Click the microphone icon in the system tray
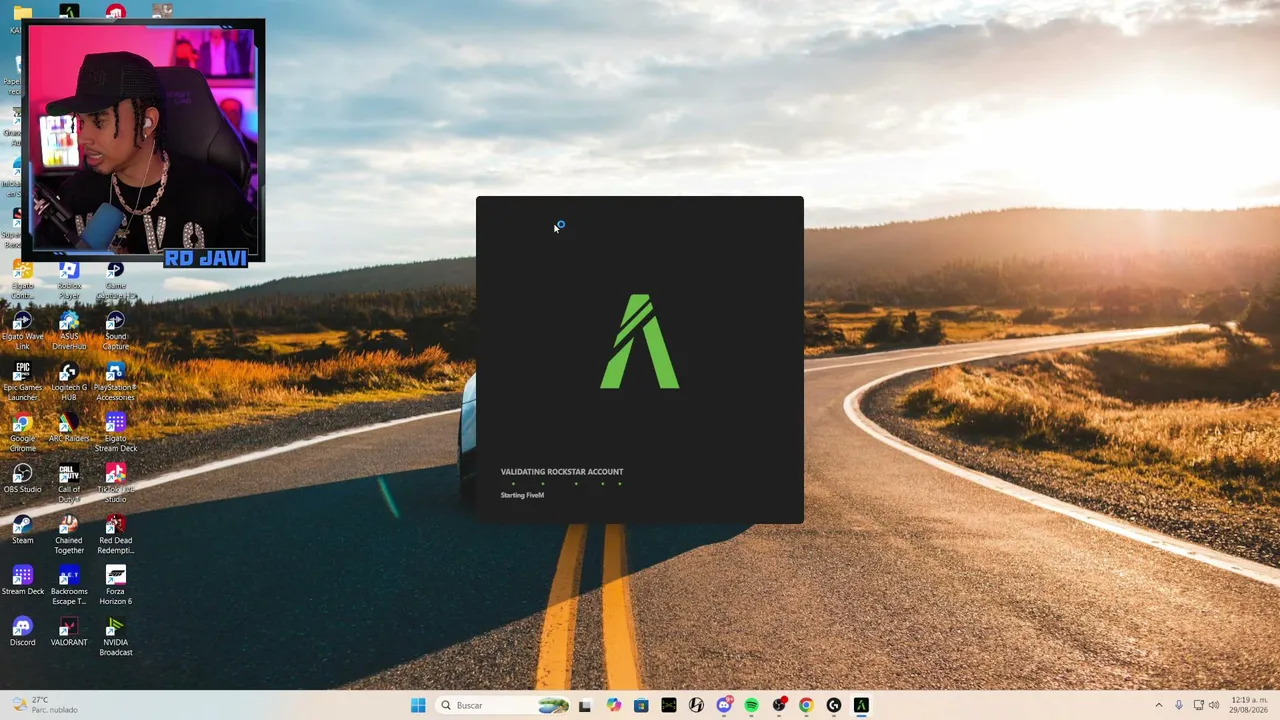 (1179, 705)
